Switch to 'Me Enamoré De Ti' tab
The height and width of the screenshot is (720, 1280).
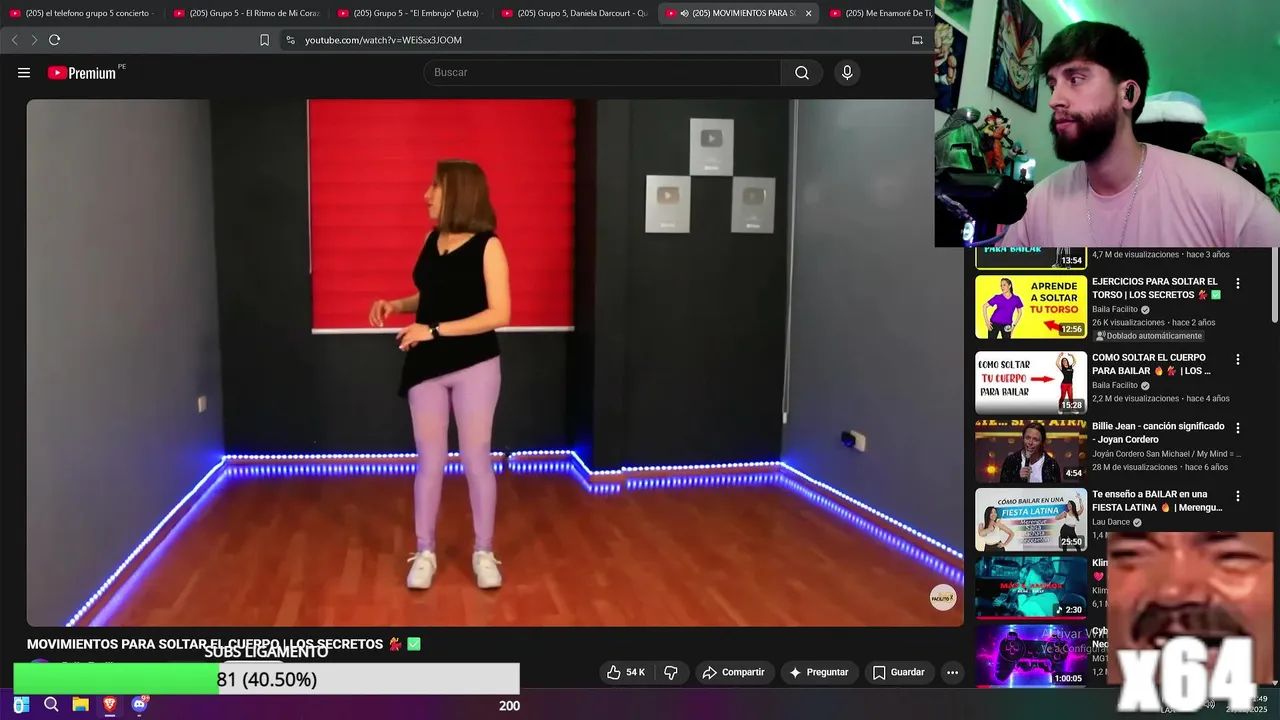880,13
